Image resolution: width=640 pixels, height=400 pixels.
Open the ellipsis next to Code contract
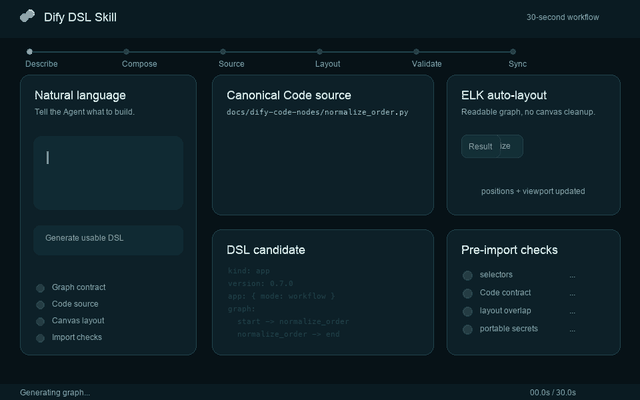pos(572,294)
